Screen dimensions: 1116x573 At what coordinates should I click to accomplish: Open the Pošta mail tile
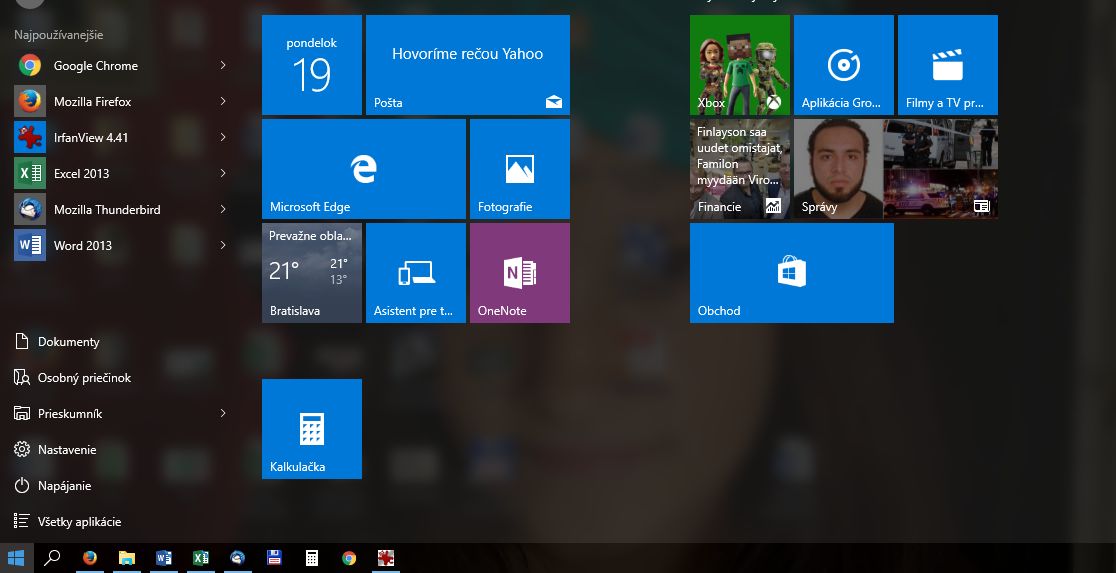click(468, 65)
